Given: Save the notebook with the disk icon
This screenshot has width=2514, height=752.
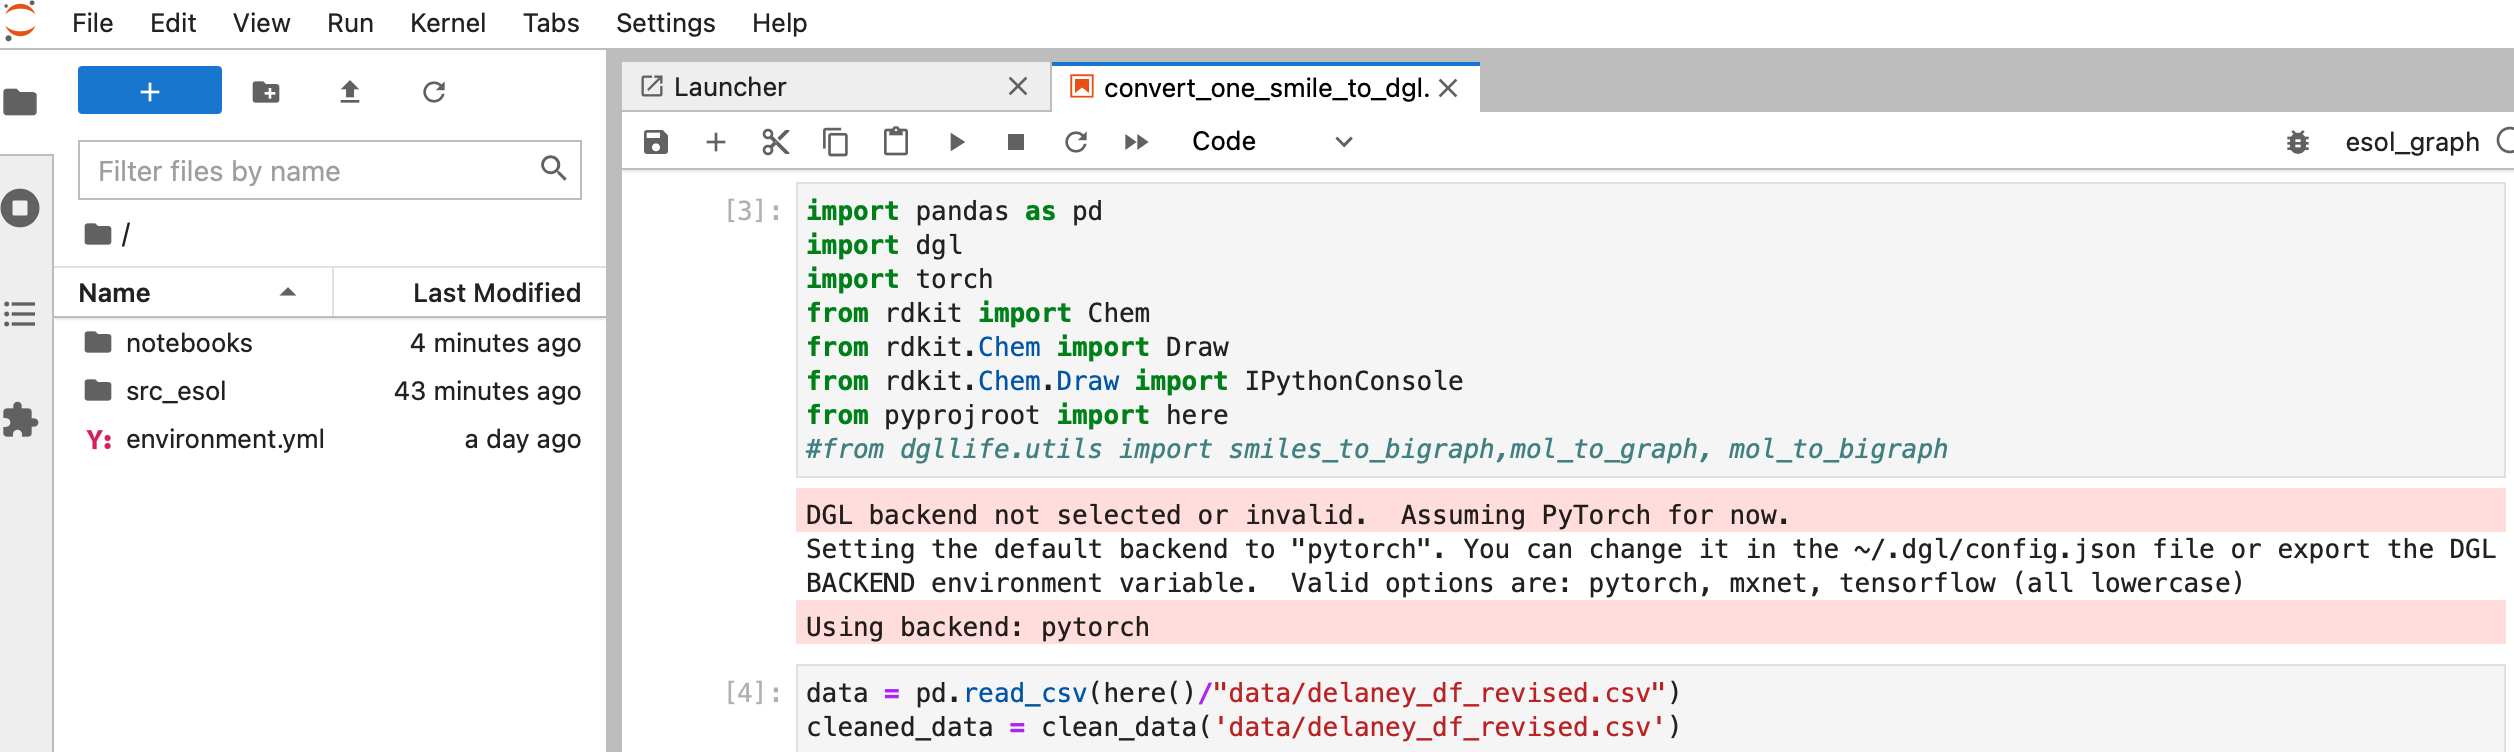Looking at the screenshot, I should [656, 142].
